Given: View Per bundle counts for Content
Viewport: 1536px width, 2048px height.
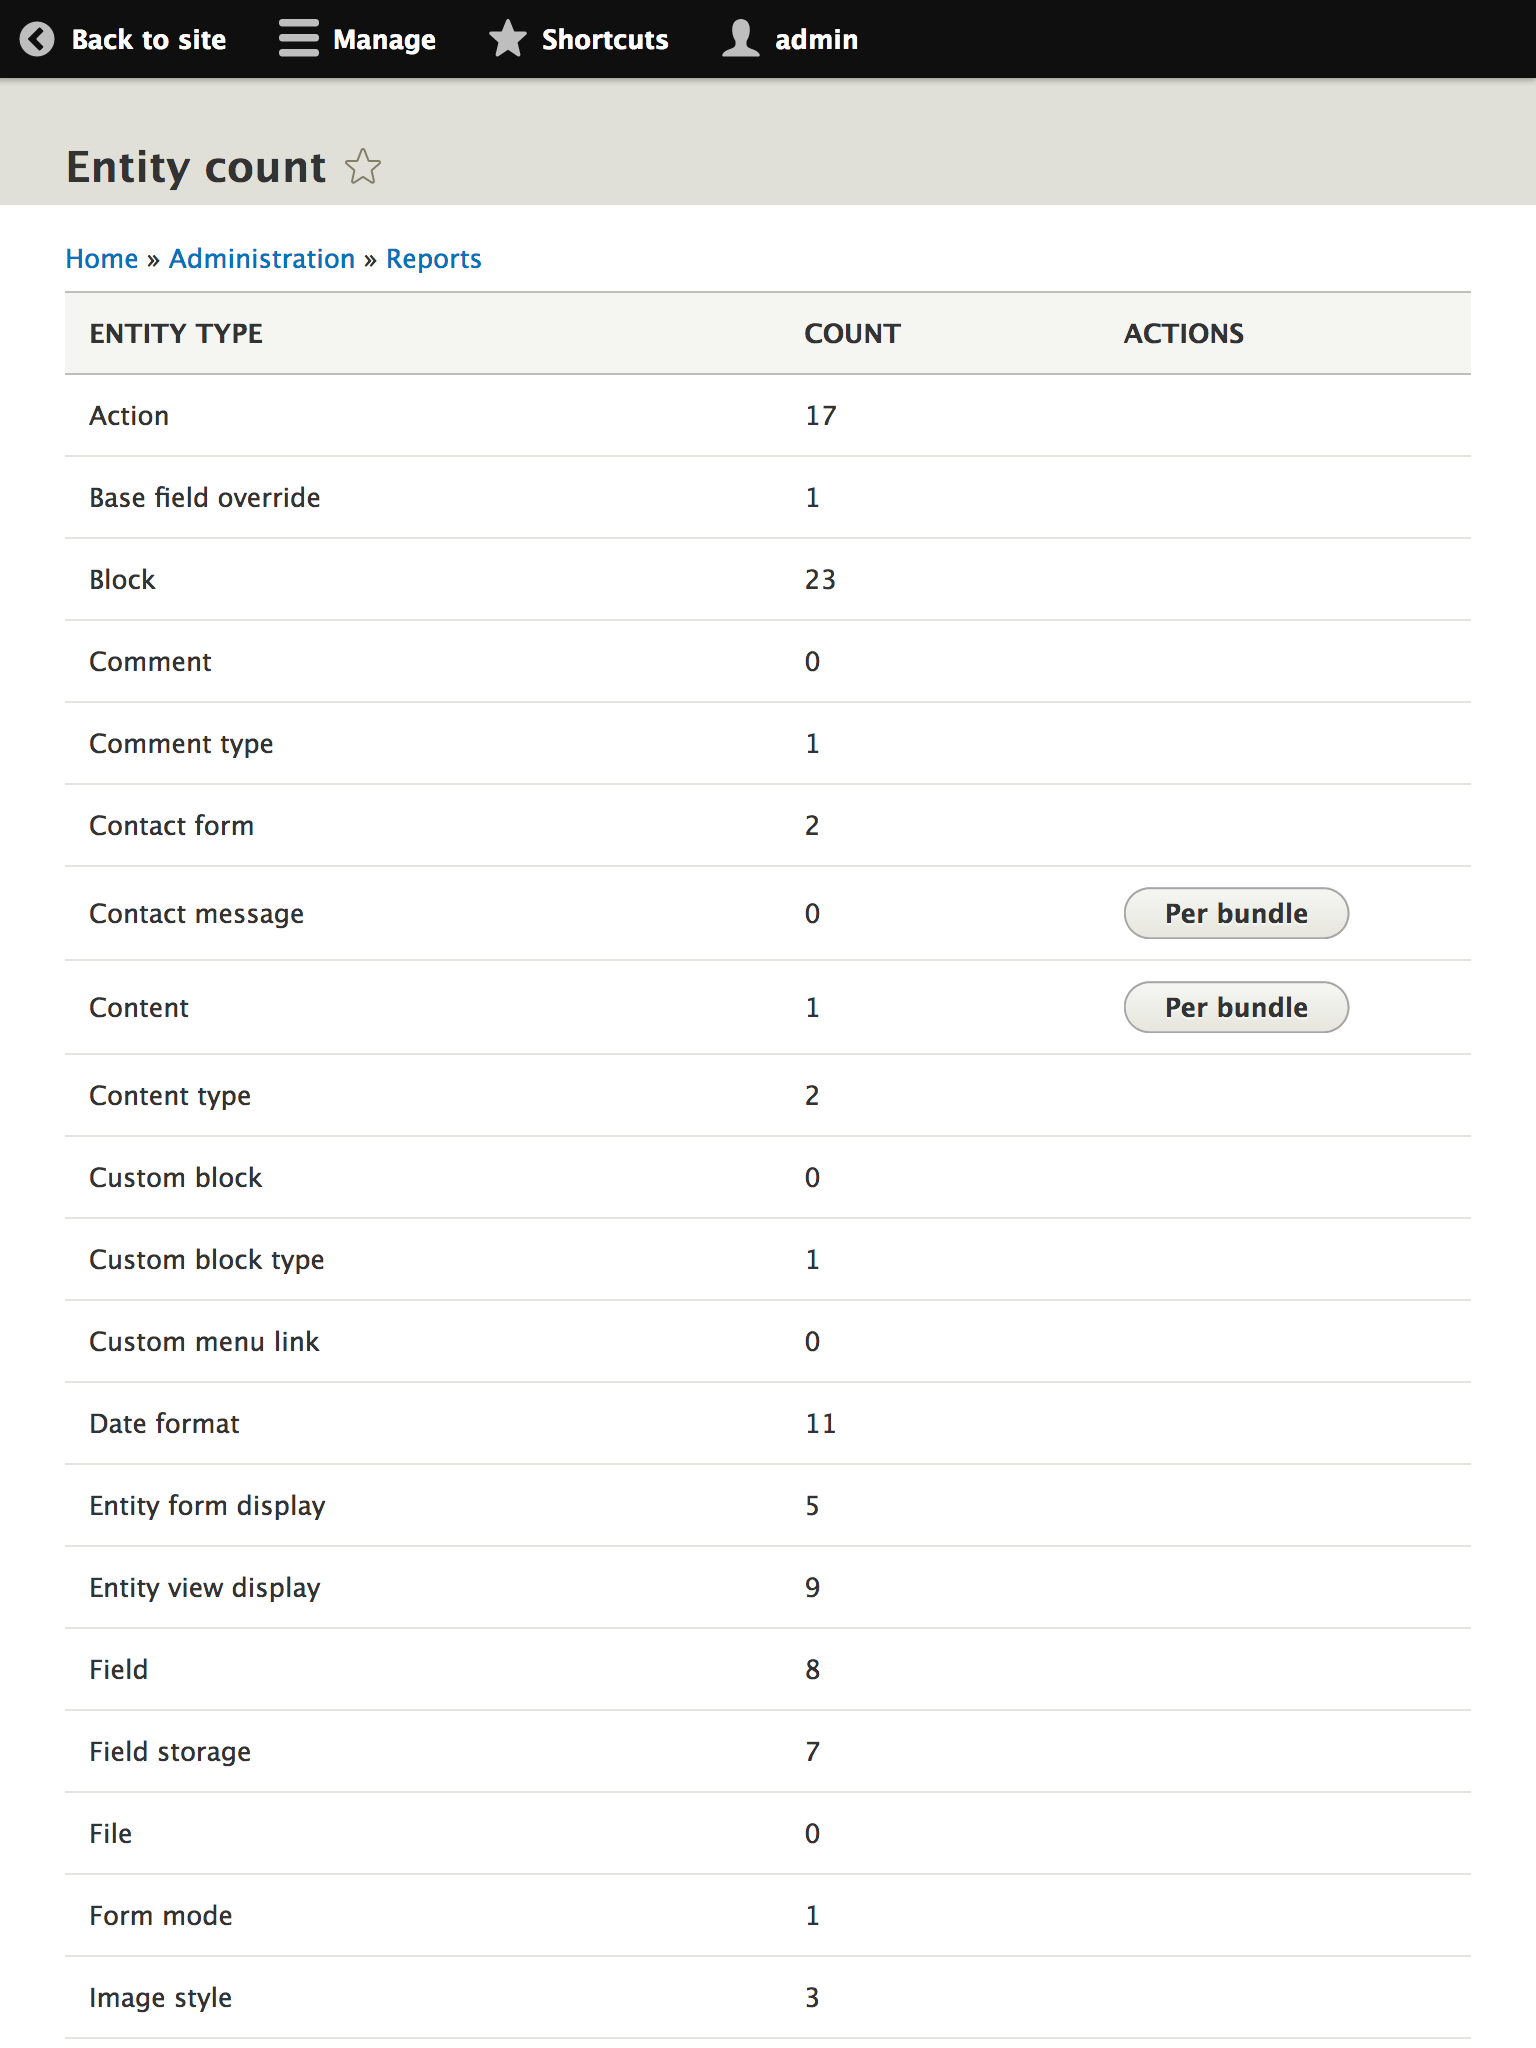Looking at the screenshot, I should (1236, 1007).
